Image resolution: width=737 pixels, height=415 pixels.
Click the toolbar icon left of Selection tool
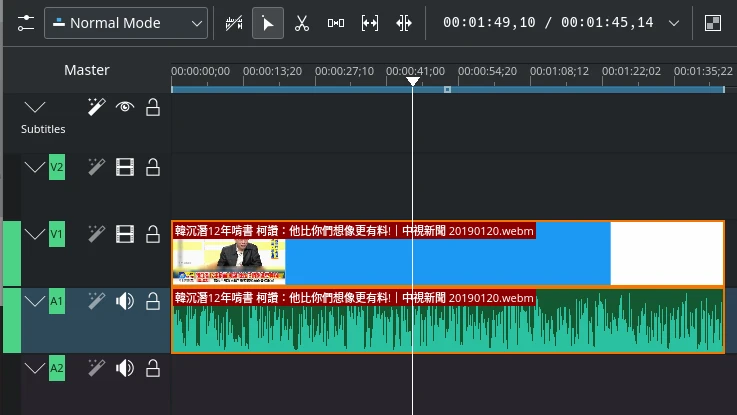click(x=233, y=22)
